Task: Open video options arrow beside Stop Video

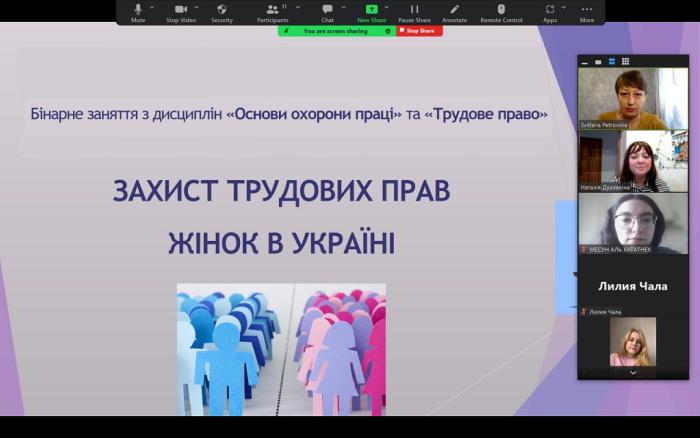Action: click(x=197, y=8)
